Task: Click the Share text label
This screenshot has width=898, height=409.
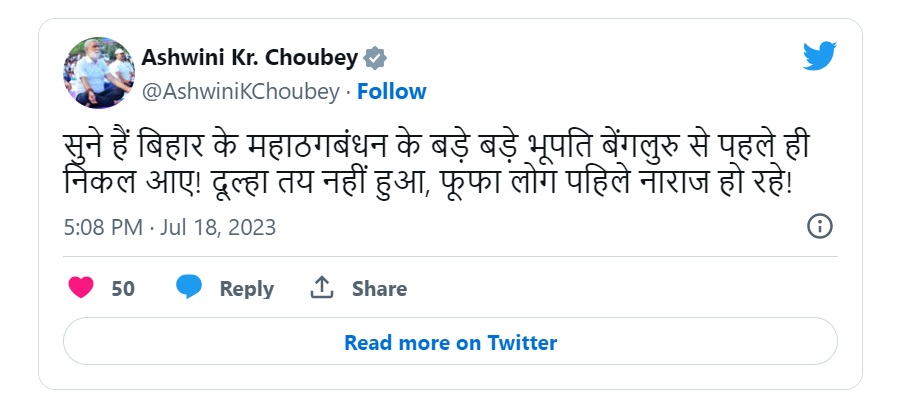Action: [x=379, y=289]
